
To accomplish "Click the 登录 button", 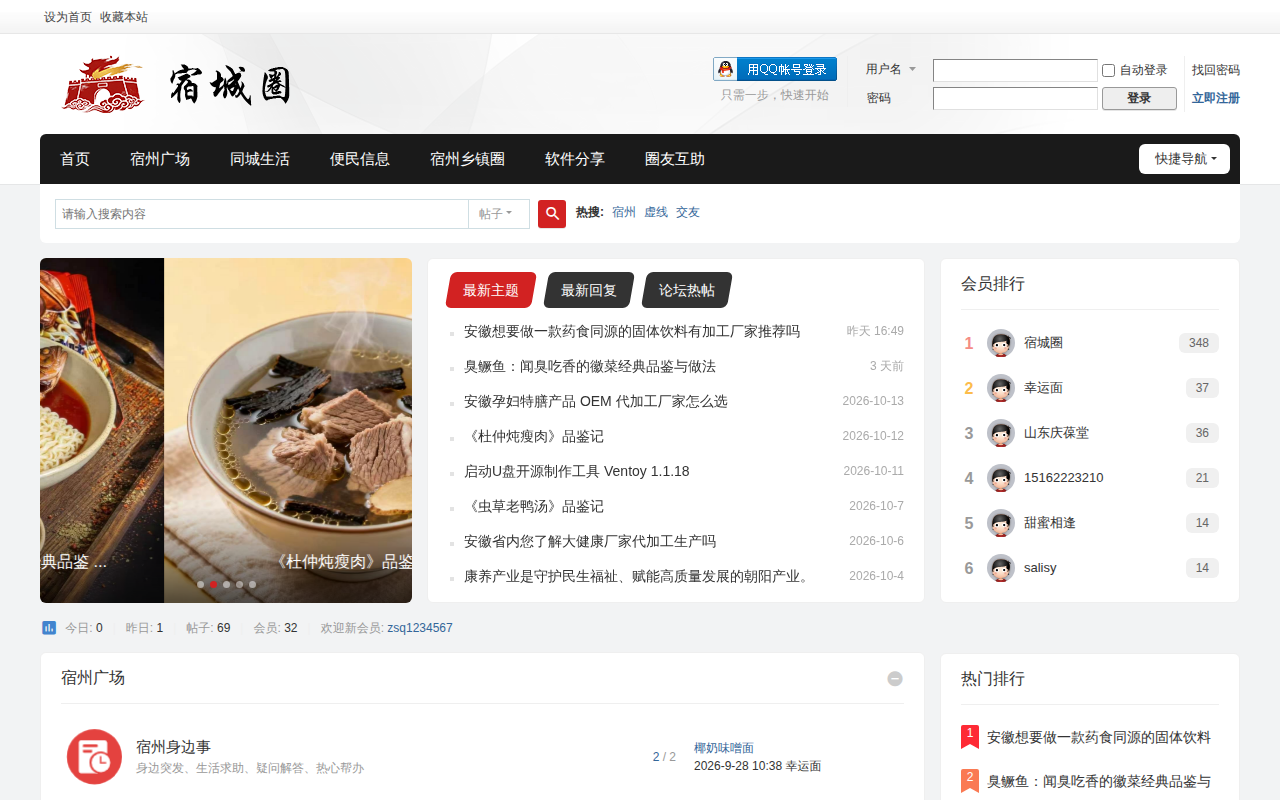I will [x=1139, y=98].
